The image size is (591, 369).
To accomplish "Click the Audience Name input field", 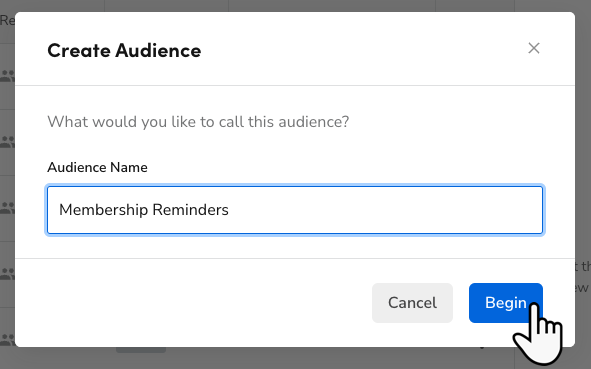I will [x=295, y=210].
